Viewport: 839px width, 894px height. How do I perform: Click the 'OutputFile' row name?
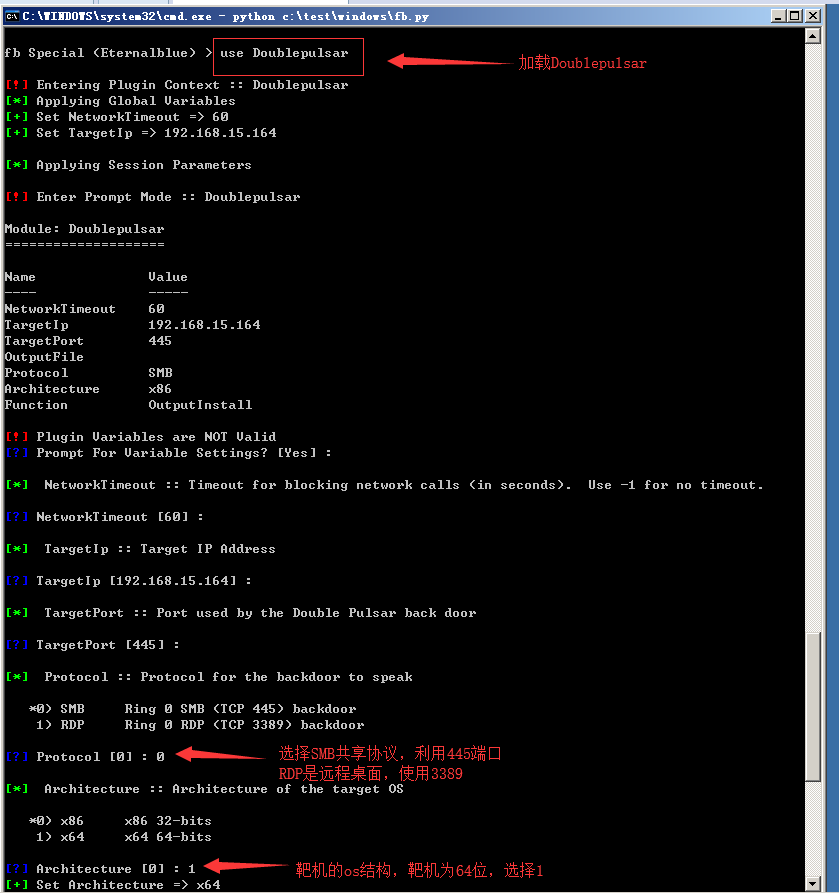[x=44, y=357]
